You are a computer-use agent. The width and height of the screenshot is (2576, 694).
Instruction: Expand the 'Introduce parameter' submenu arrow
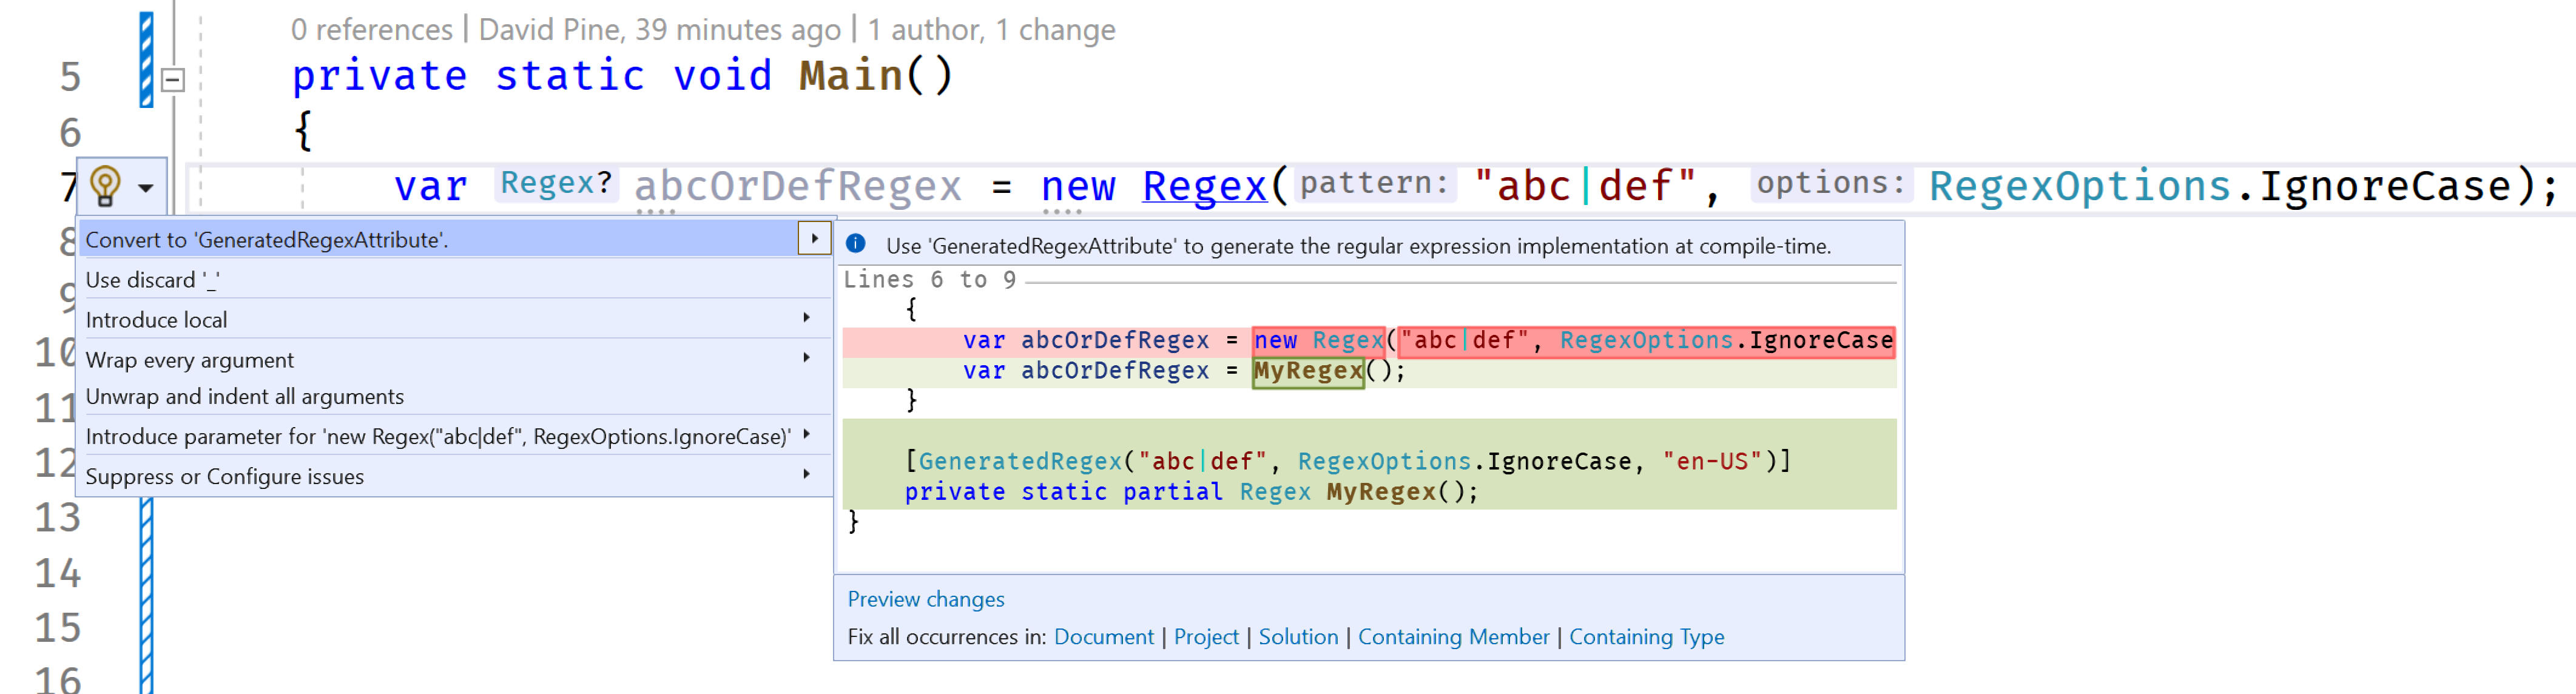(x=806, y=436)
